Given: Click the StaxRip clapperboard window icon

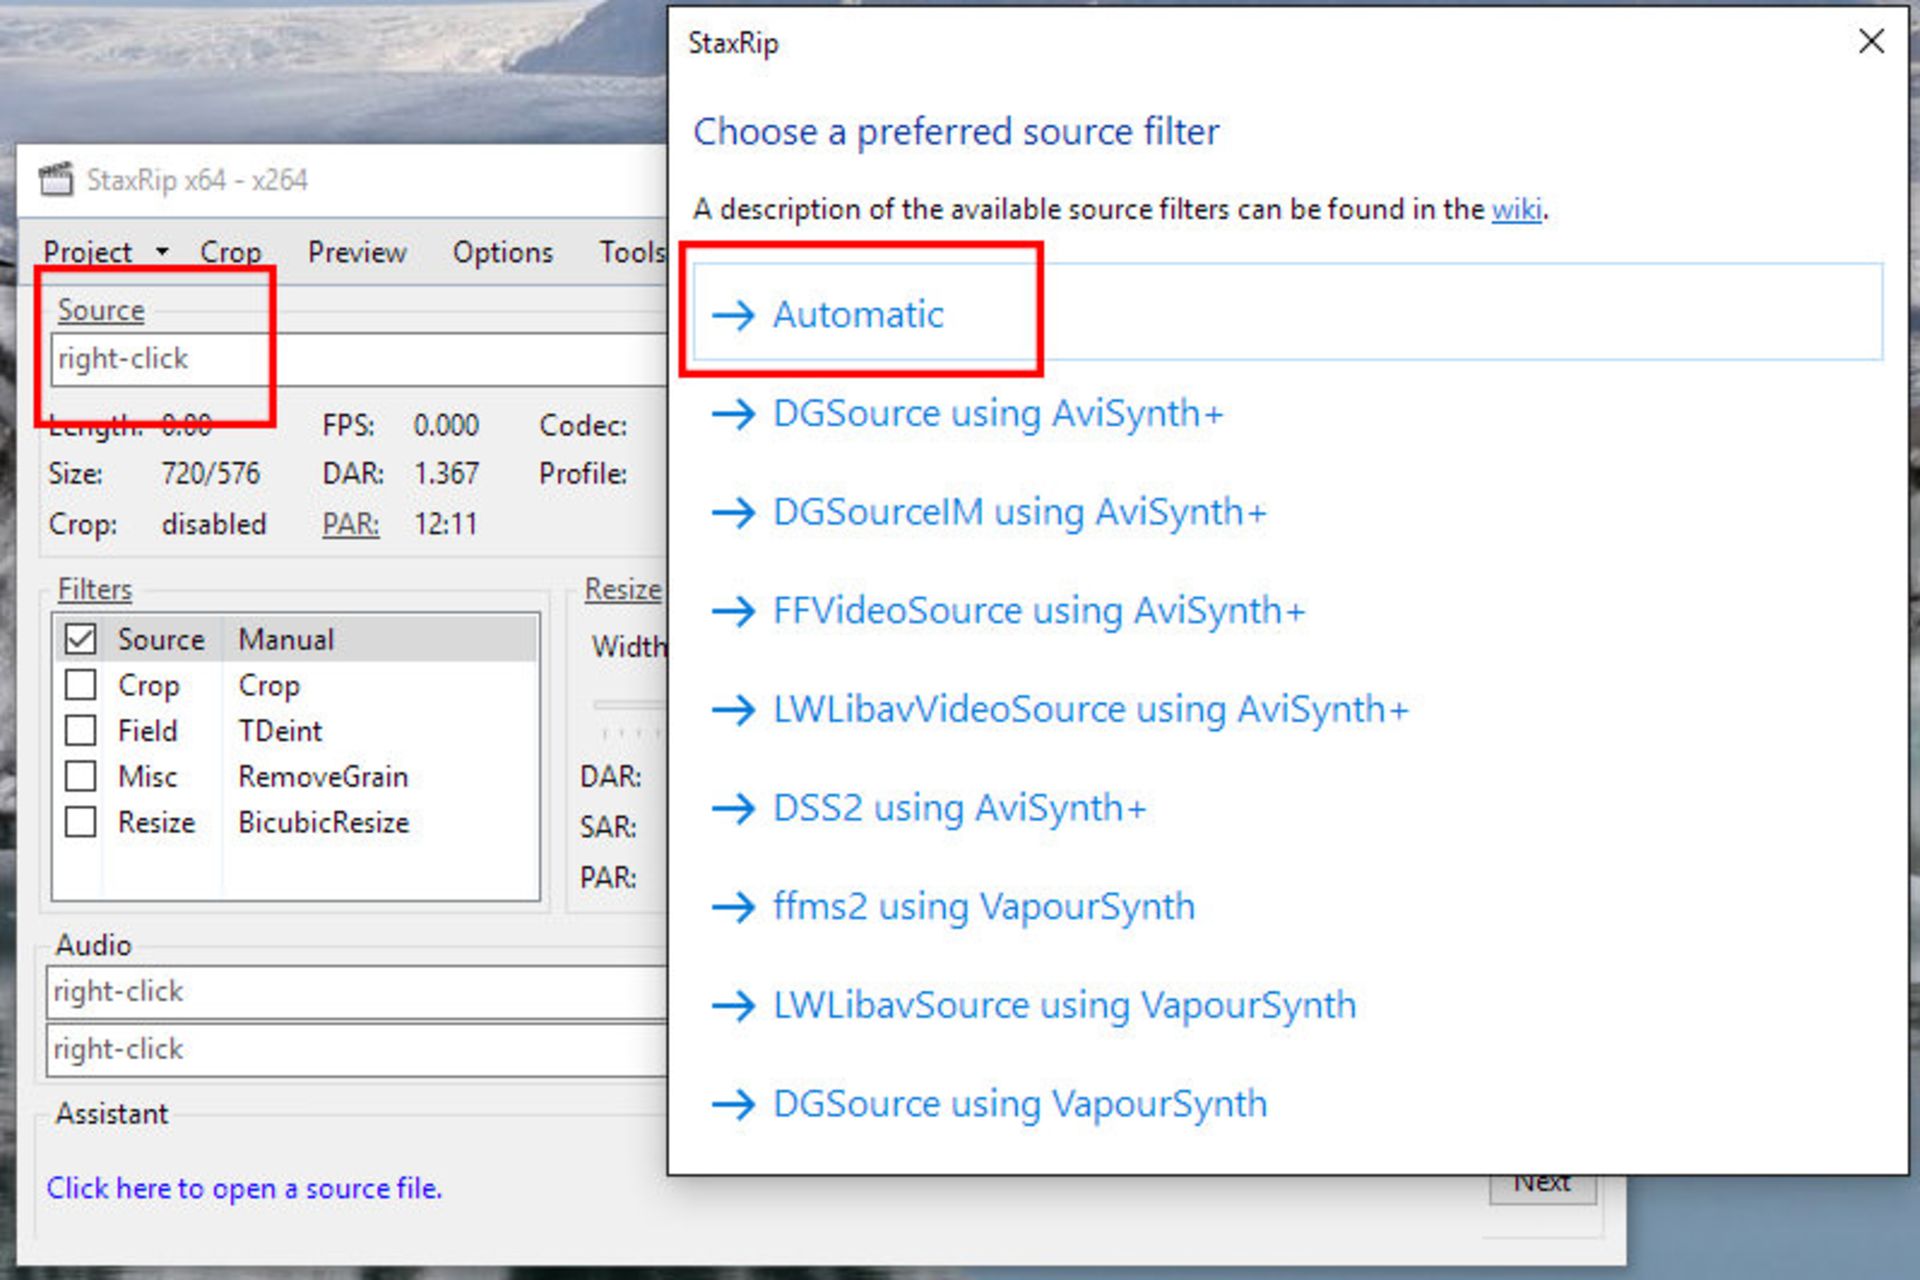Looking at the screenshot, I should pos(56,180).
